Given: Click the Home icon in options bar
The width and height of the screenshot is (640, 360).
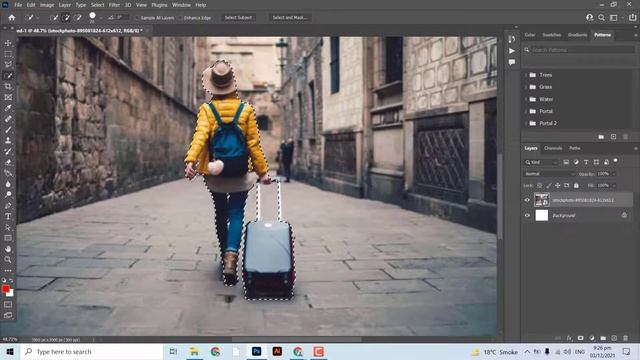Looking at the screenshot, I should tap(11, 18).
